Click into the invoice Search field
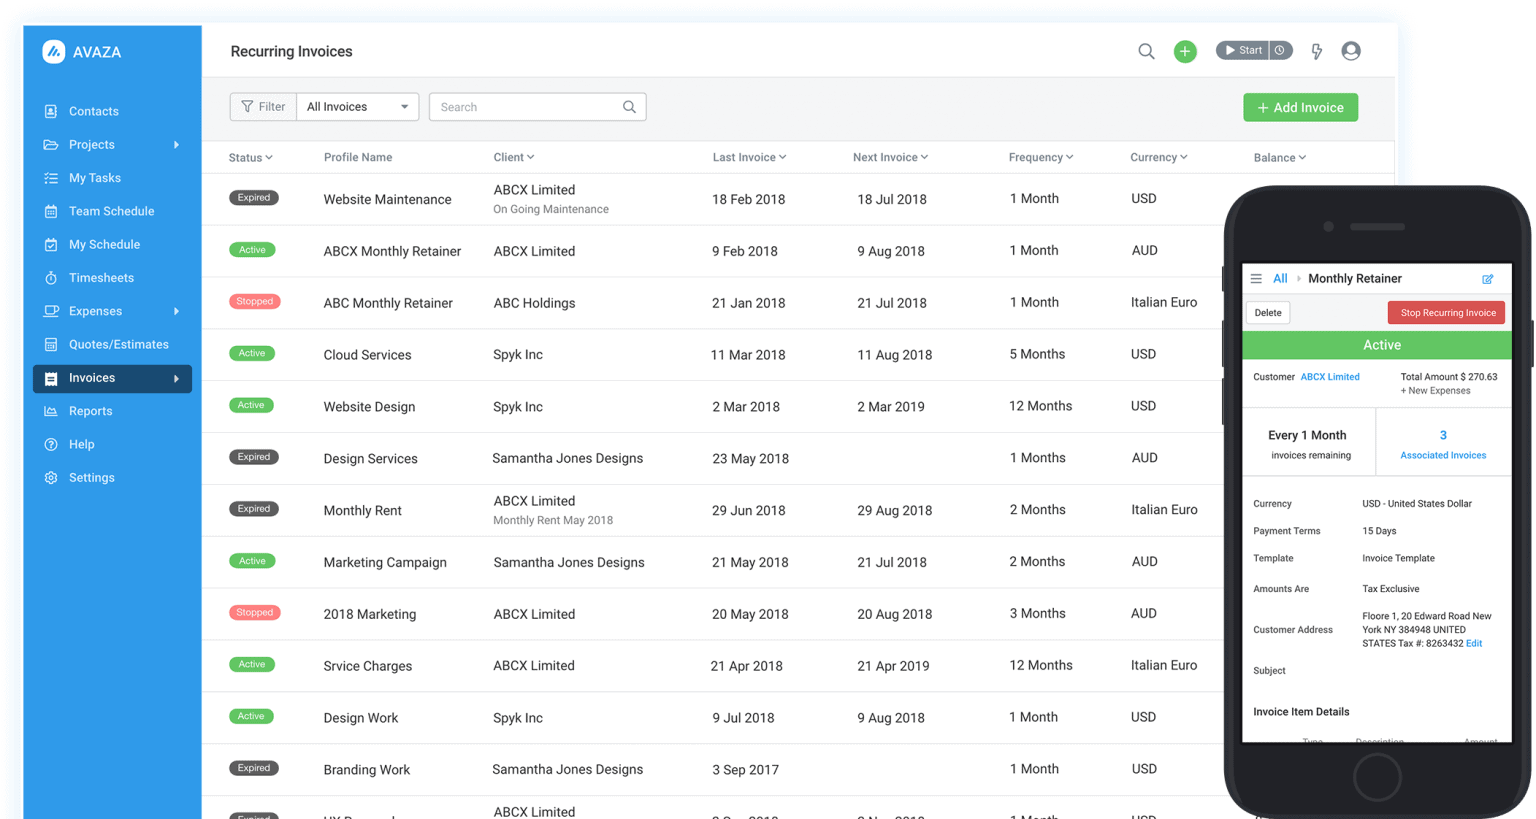The height and width of the screenshot is (819, 1536). 528,107
